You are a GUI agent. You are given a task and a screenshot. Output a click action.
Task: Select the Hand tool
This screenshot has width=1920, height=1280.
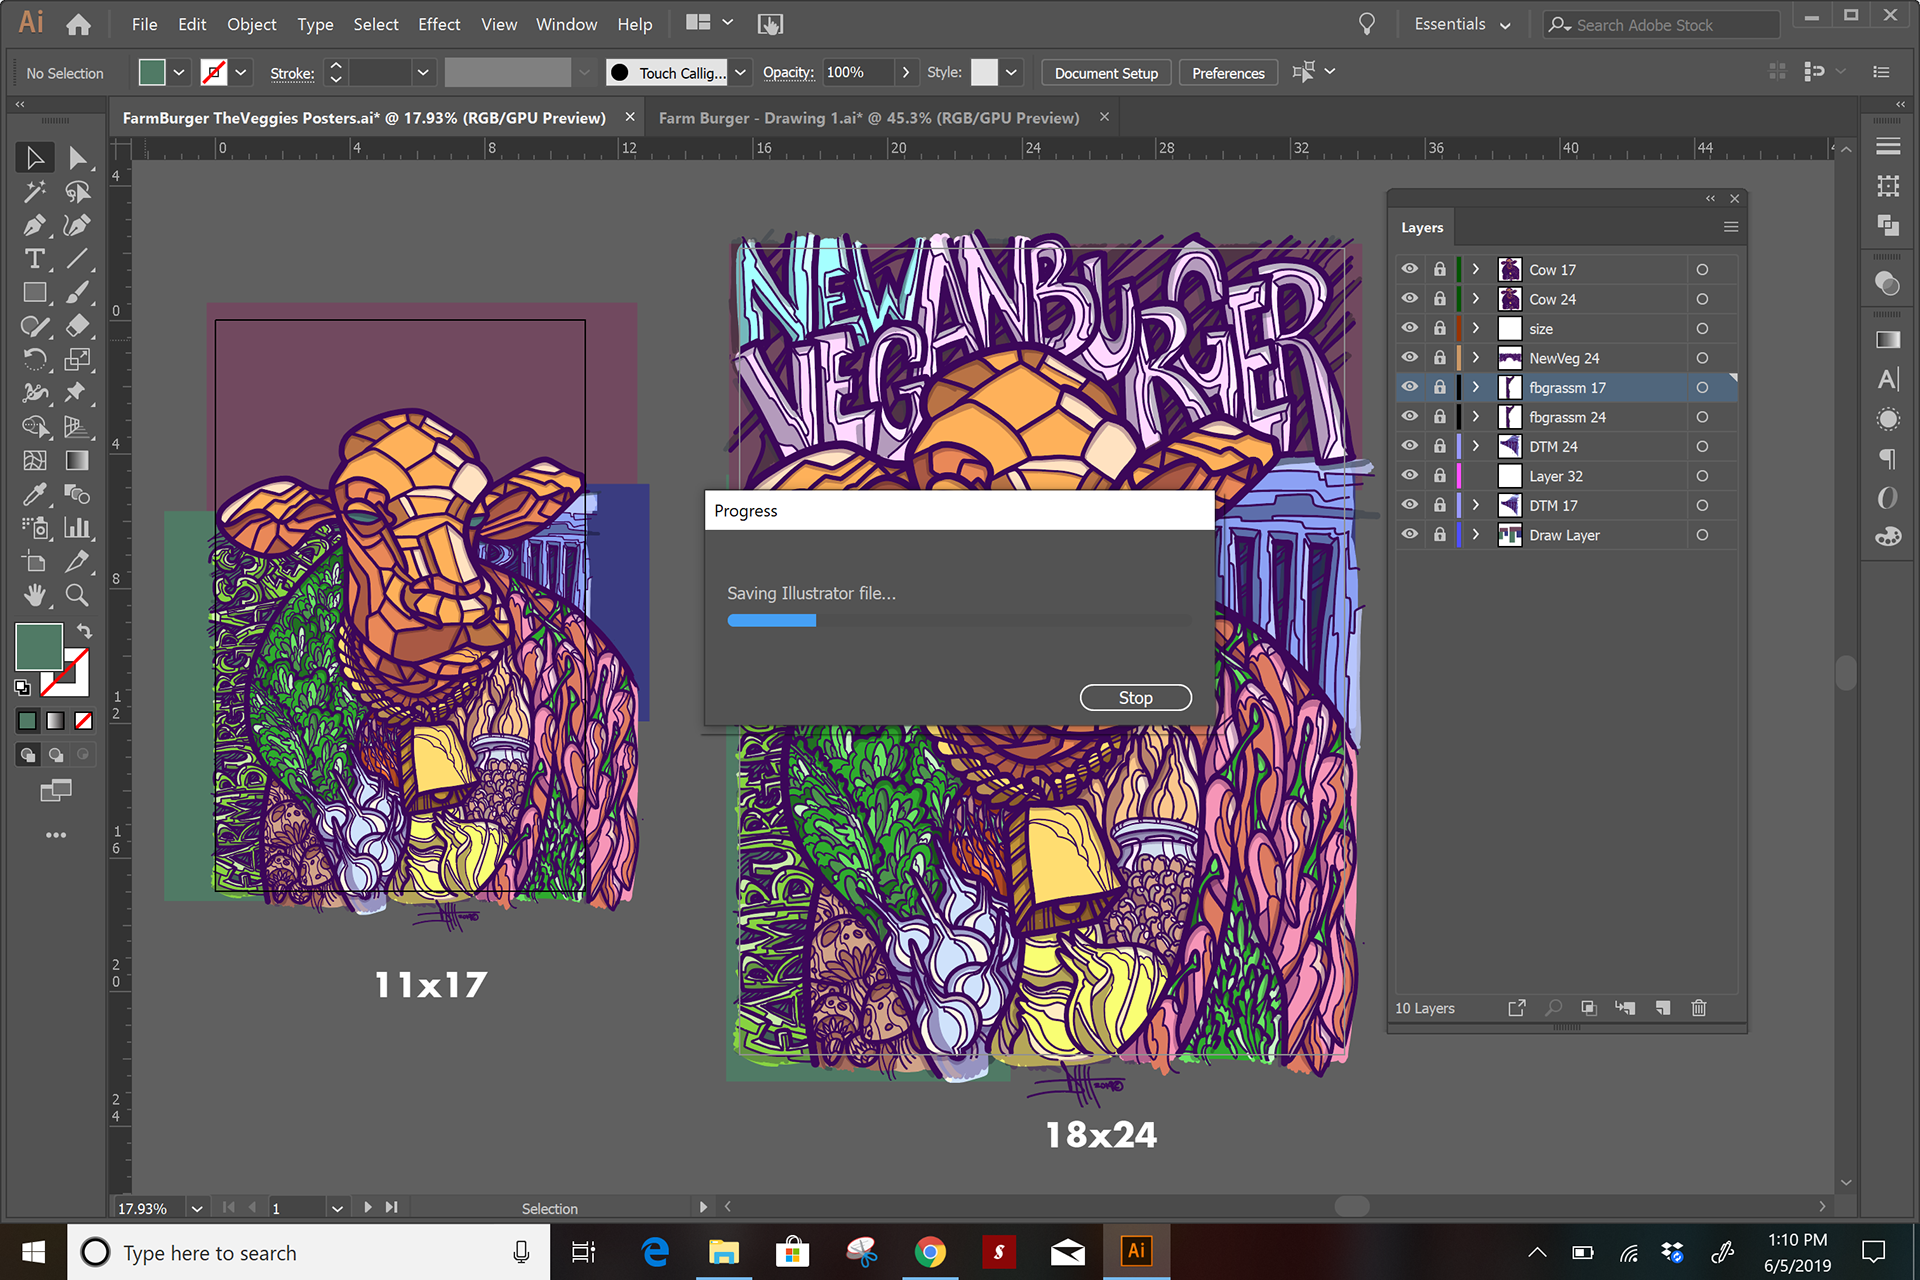[35, 595]
